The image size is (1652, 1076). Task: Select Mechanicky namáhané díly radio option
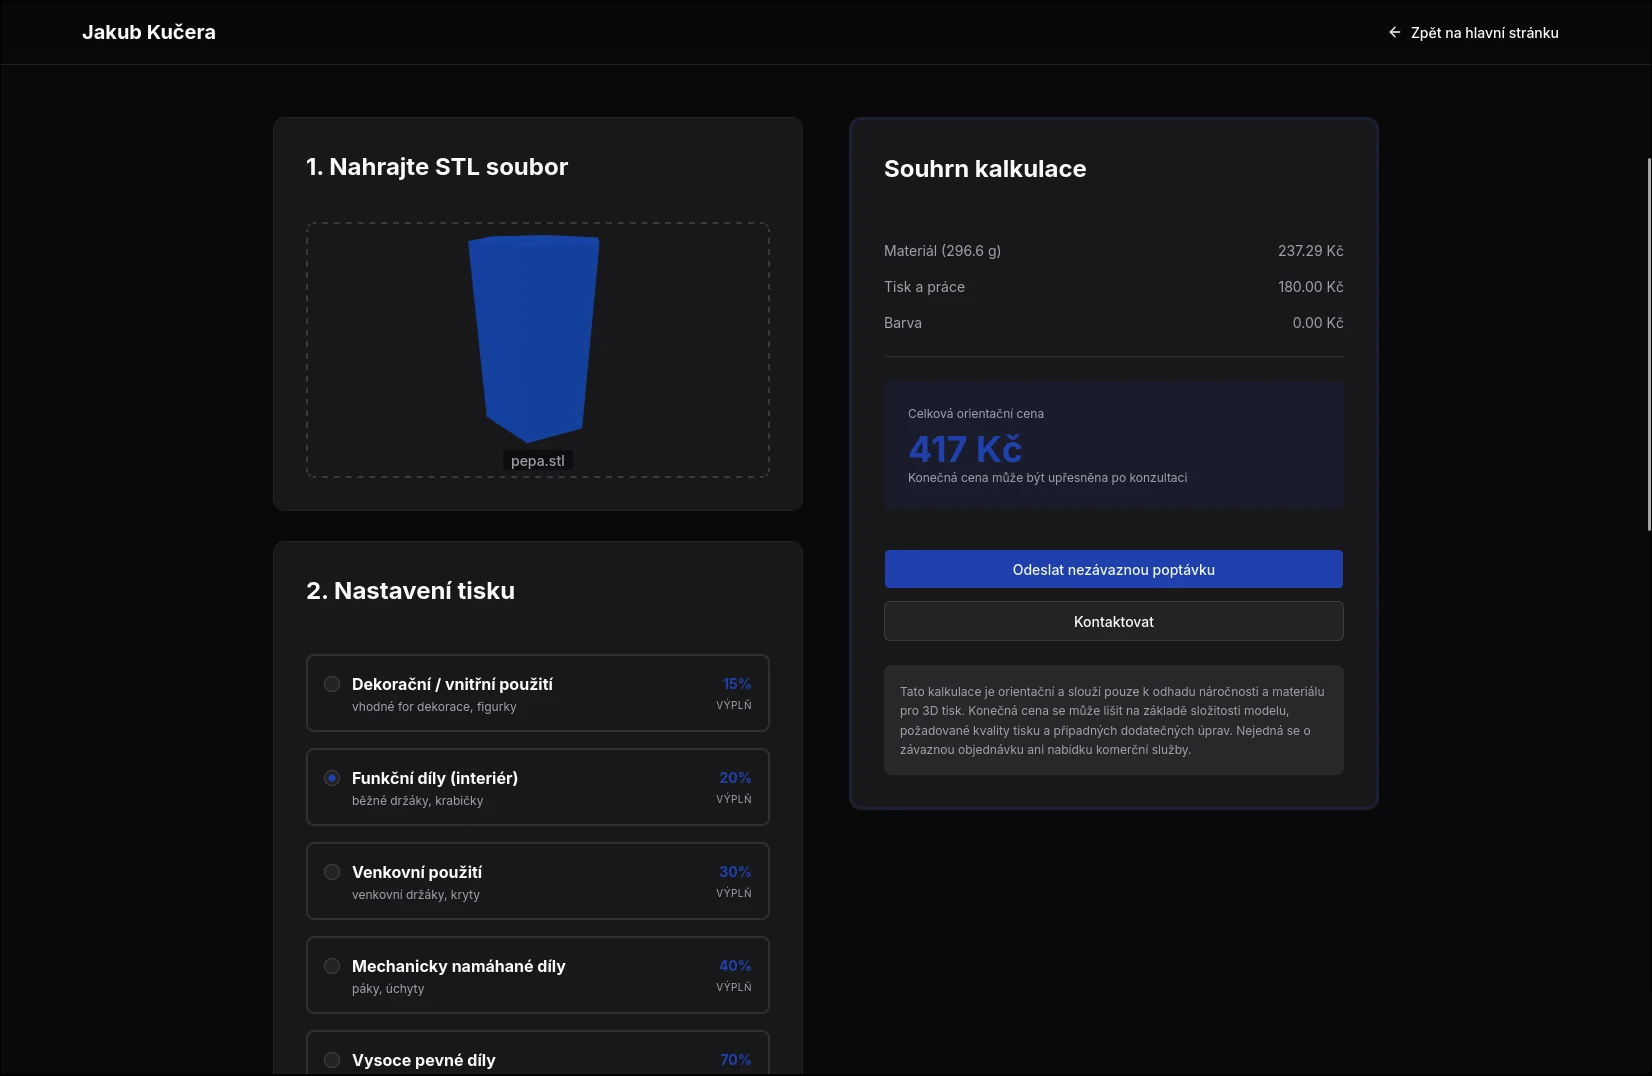click(332, 966)
